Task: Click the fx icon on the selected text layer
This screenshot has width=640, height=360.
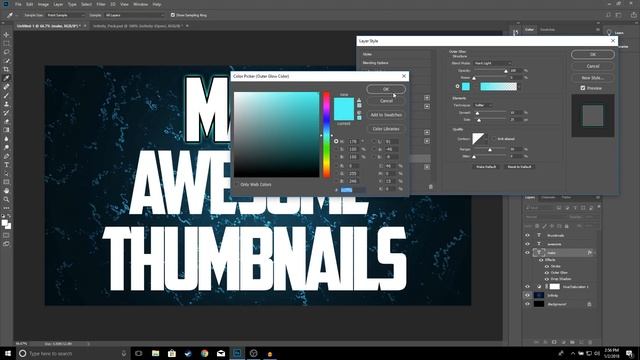Action: [589, 253]
